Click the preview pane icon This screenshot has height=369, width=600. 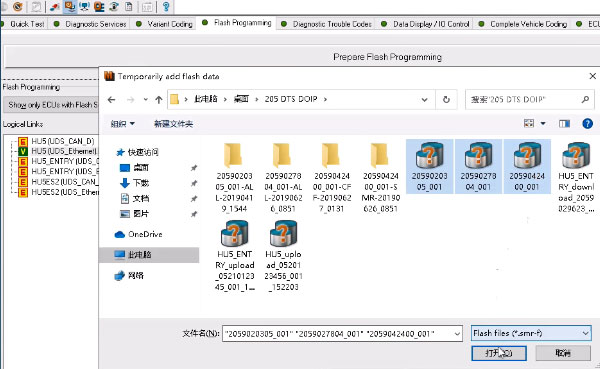pos(564,124)
